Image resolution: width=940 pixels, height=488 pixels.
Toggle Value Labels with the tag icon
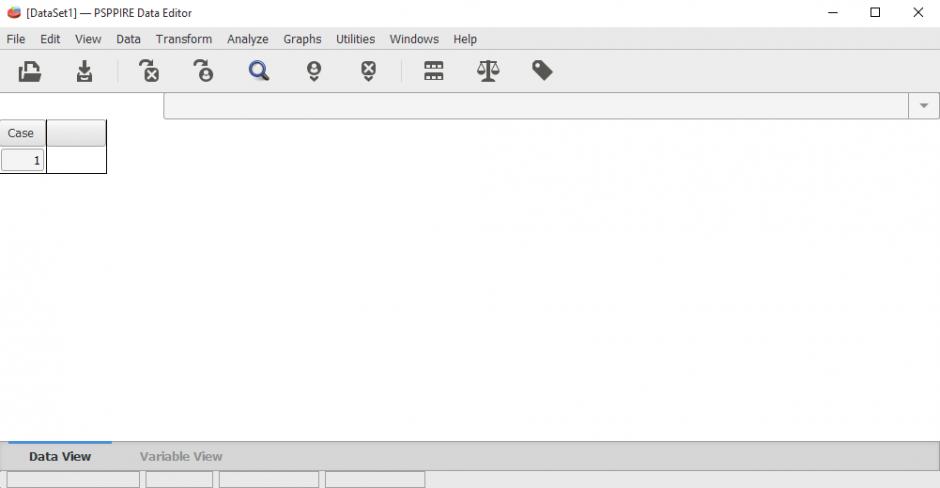[x=543, y=71]
